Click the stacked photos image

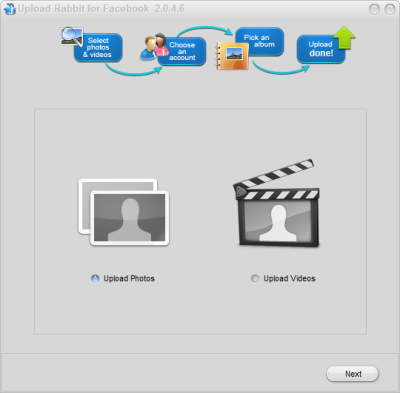click(124, 212)
